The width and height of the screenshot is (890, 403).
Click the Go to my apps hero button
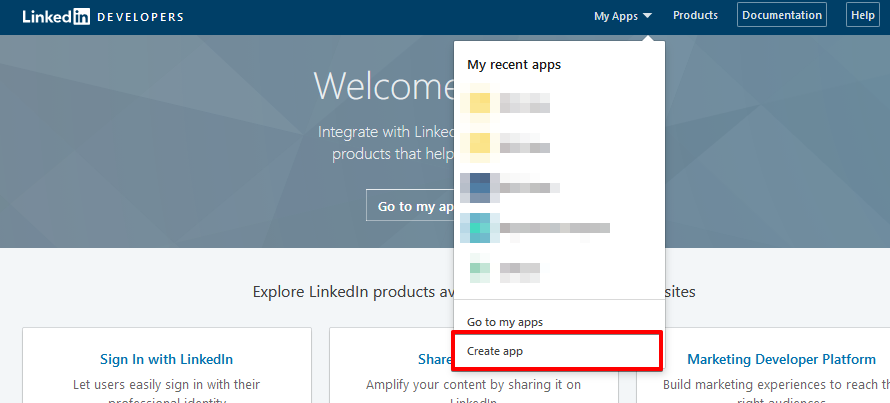coord(410,205)
